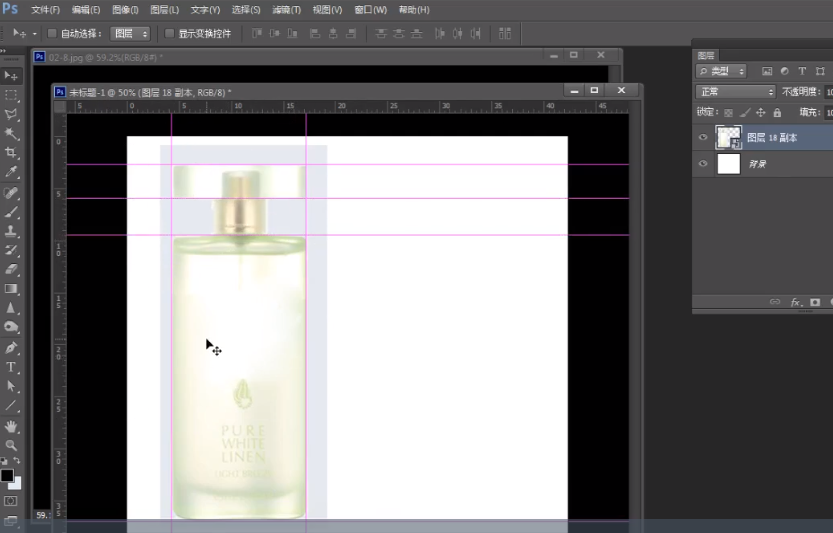Select the Sharpen/Blur tool
This screenshot has height=533, width=833.
[x=11, y=308]
